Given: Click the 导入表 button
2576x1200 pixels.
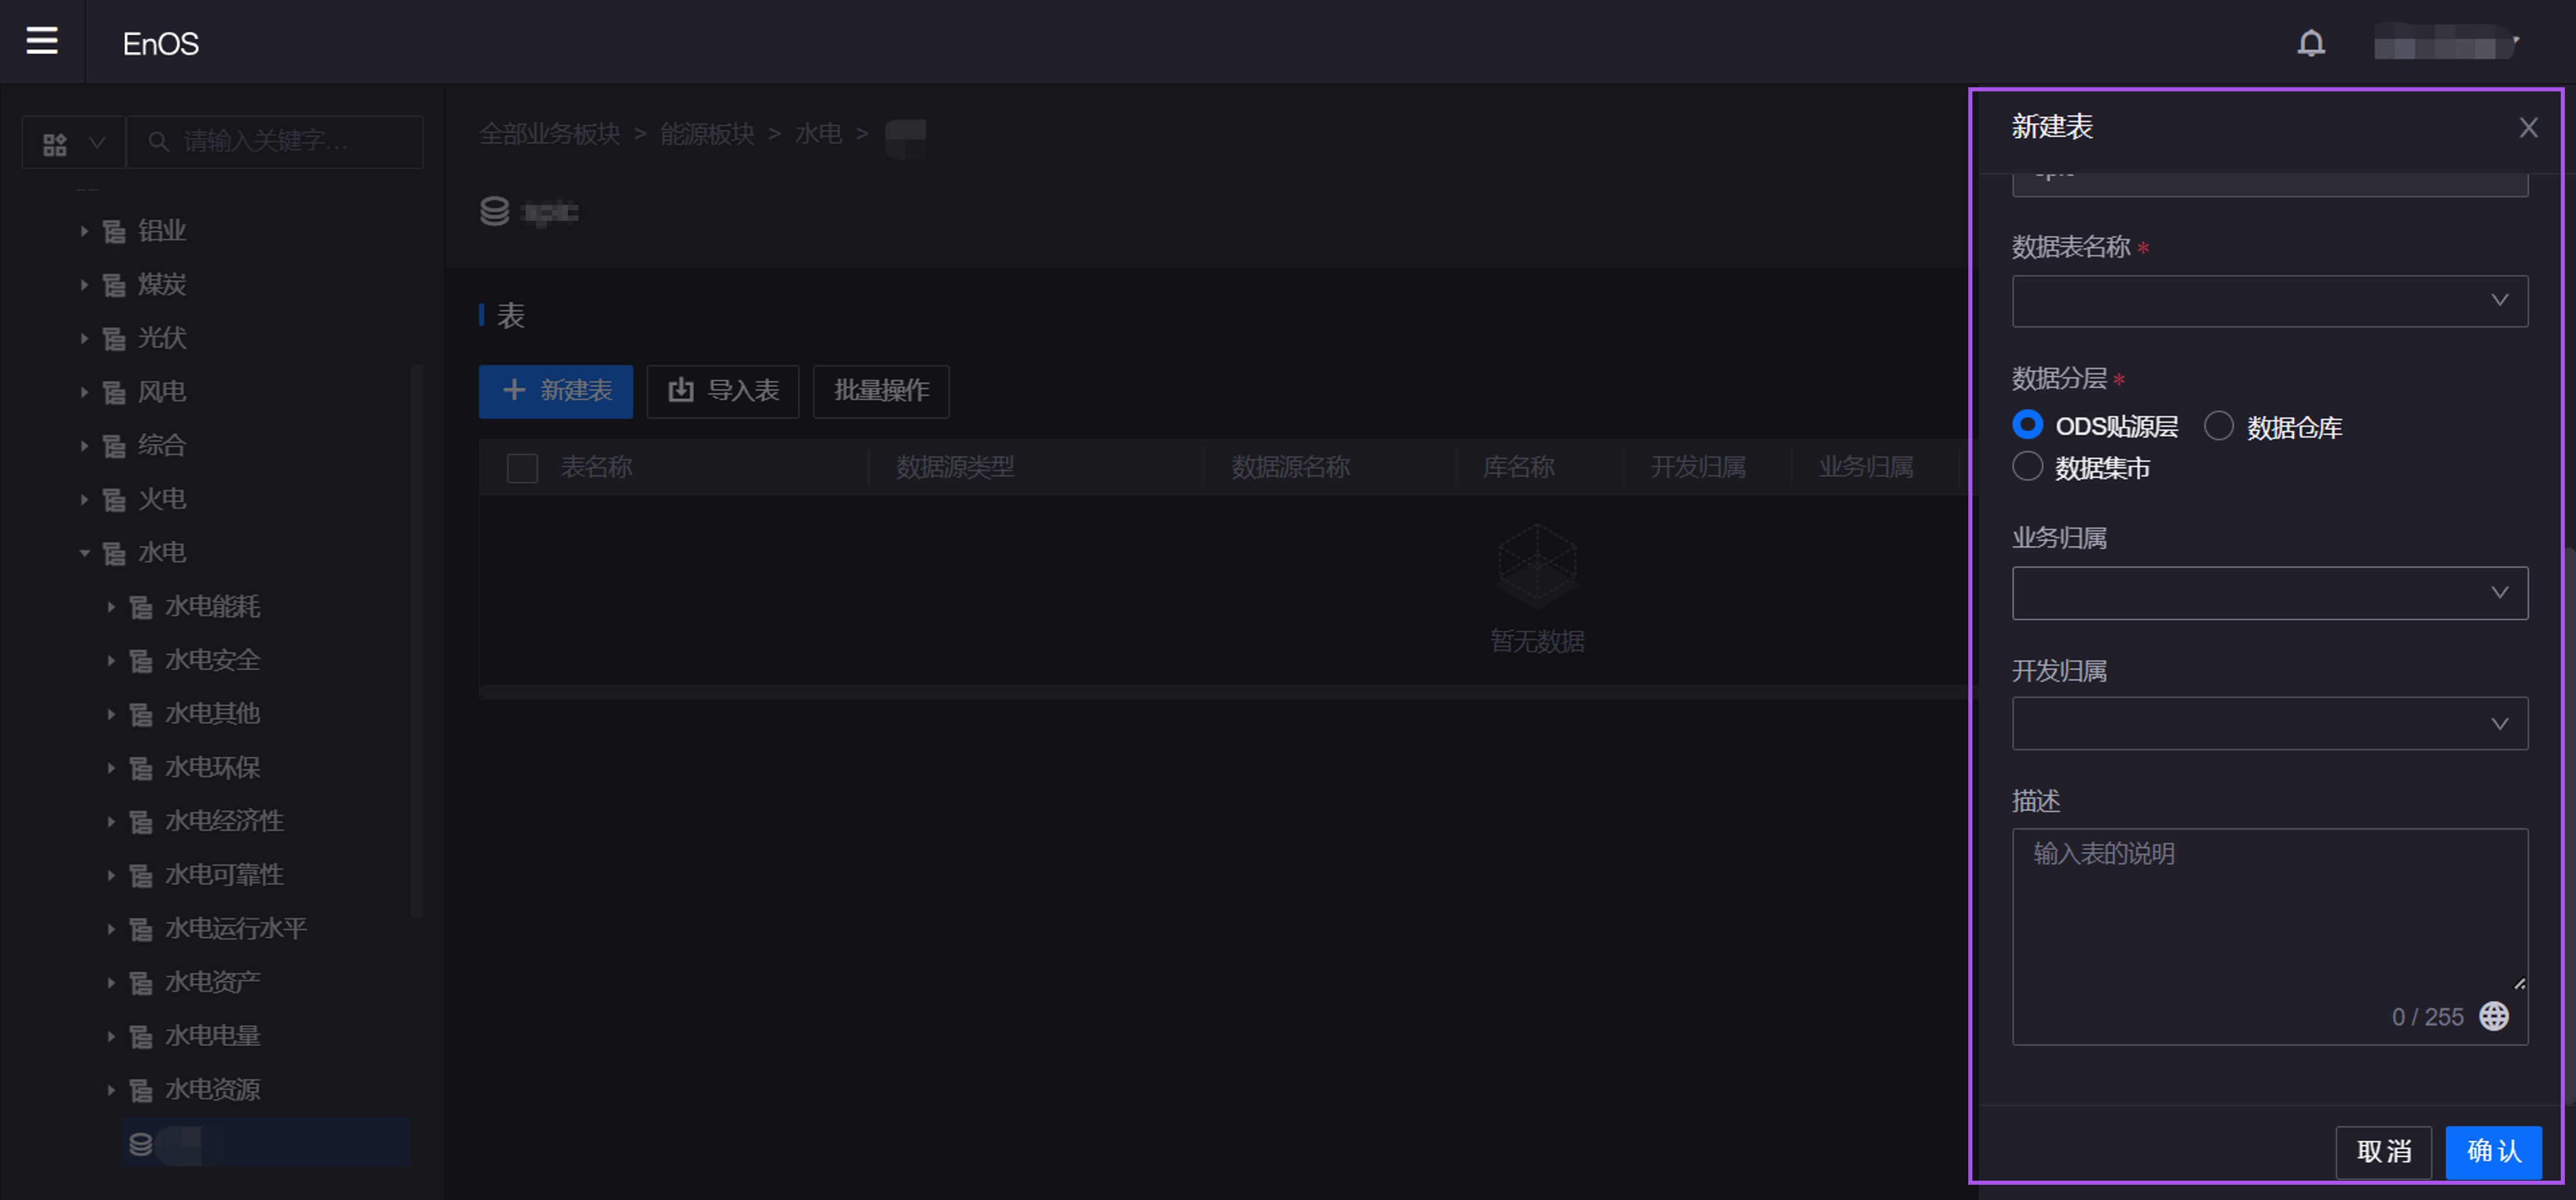Looking at the screenshot, I should click(x=723, y=391).
